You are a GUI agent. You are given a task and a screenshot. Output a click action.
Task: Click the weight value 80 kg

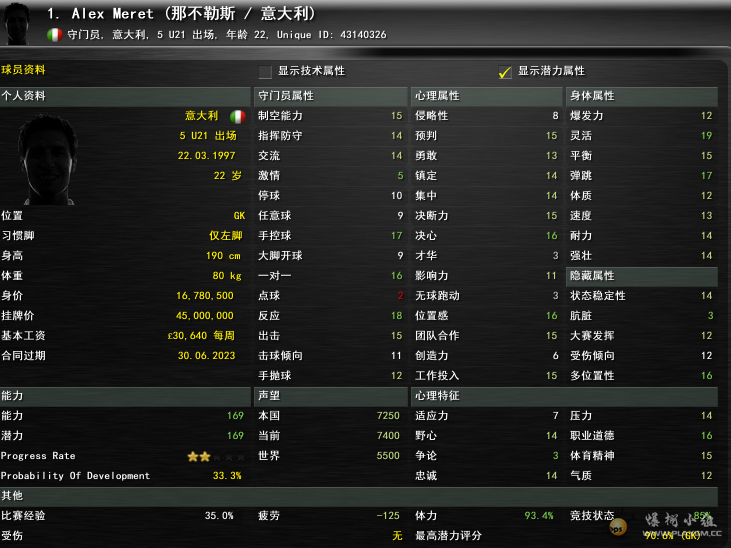(227, 276)
